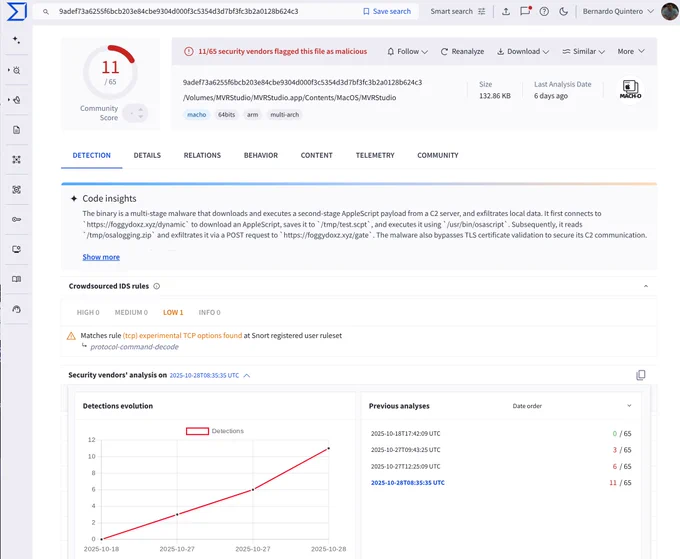This screenshot has width=680, height=559.
Task: Click the sparkle AI icon in sidebar
Action: click(x=16, y=40)
